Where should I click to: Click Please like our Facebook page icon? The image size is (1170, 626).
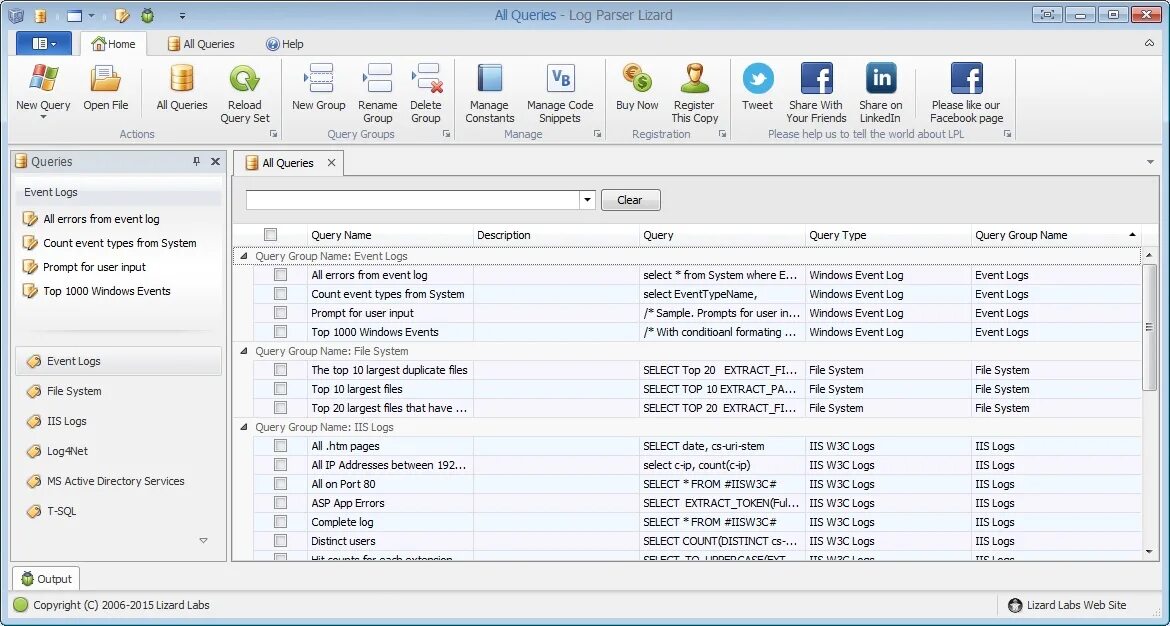point(966,79)
